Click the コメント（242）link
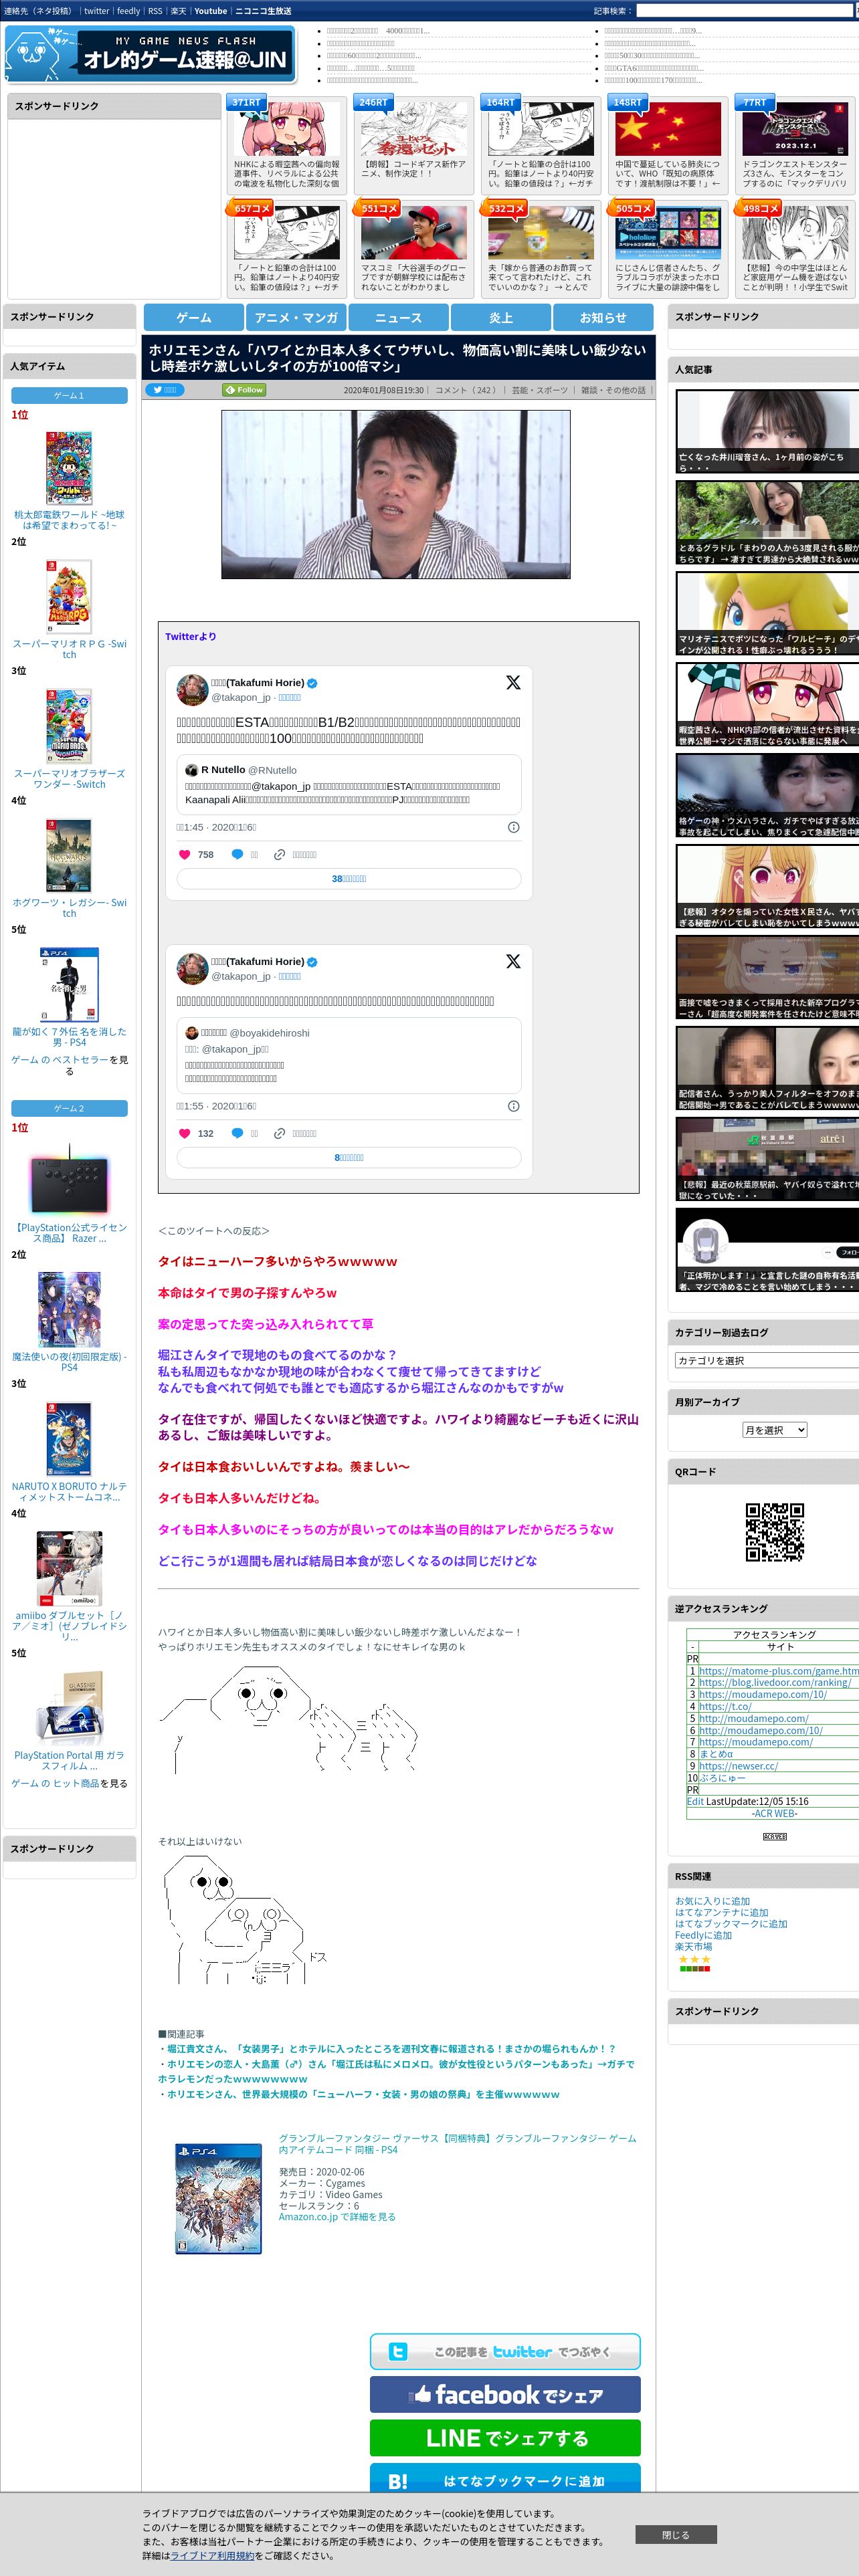This screenshot has width=859, height=2576. [467, 390]
